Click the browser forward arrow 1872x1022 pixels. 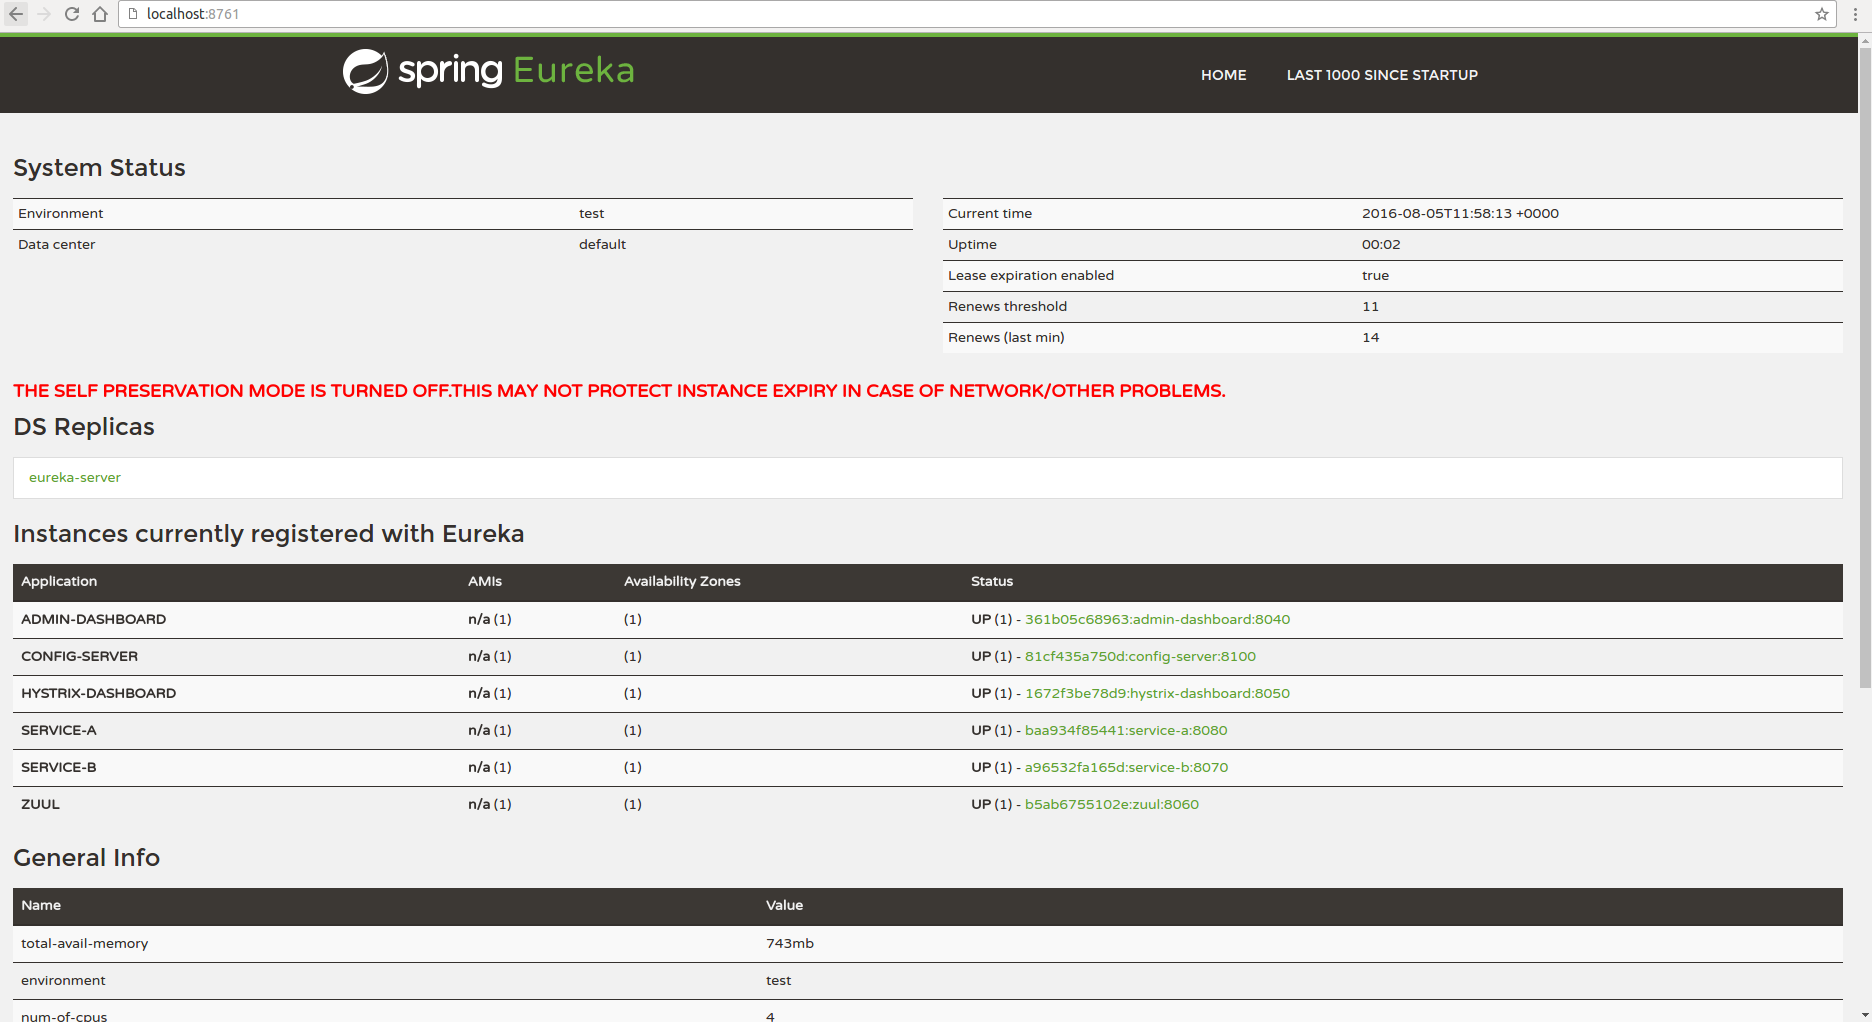[x=44, y=14]
